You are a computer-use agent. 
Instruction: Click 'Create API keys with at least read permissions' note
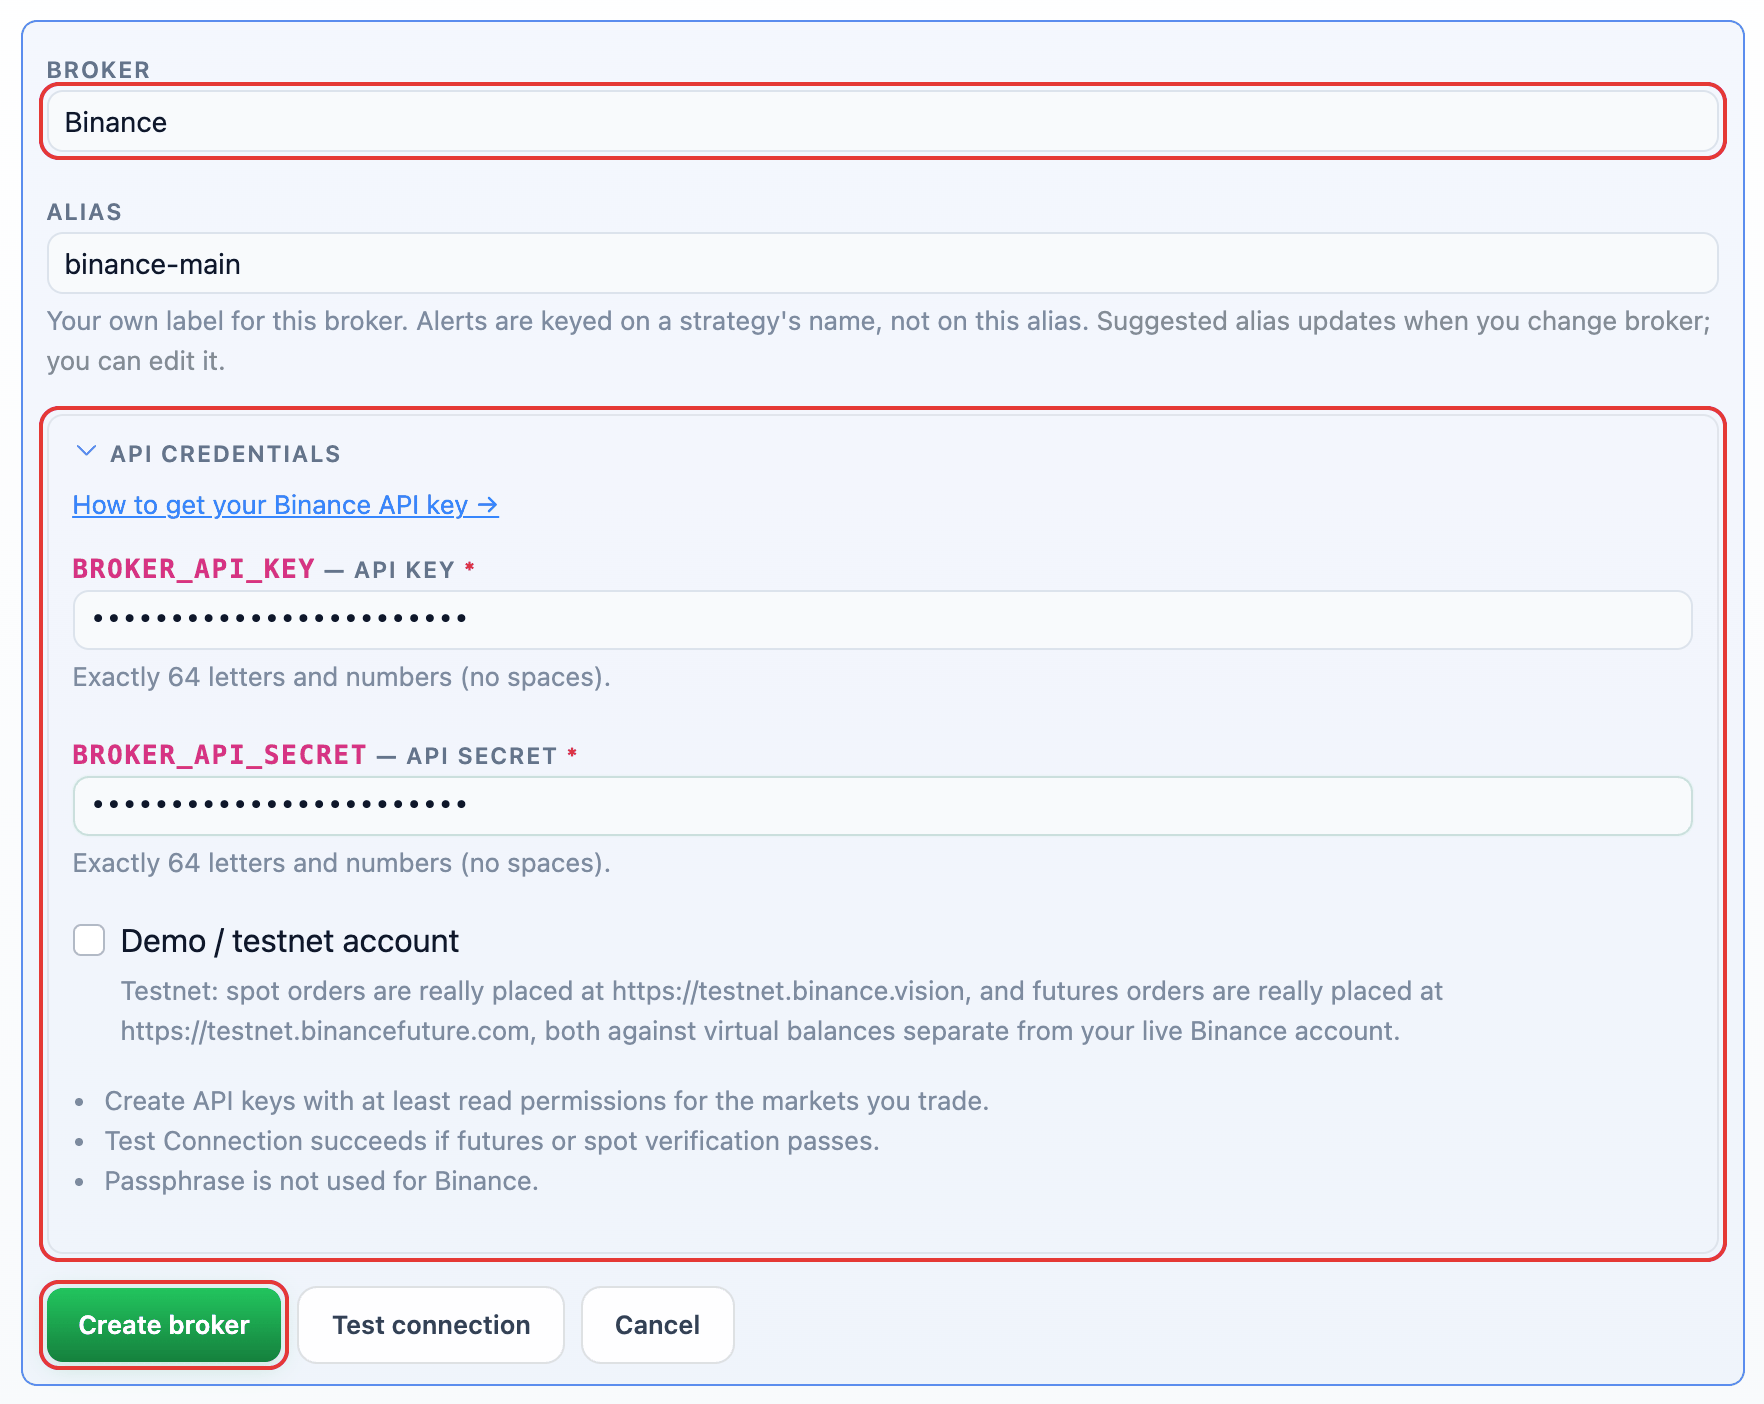click(x=547, y=1101)
